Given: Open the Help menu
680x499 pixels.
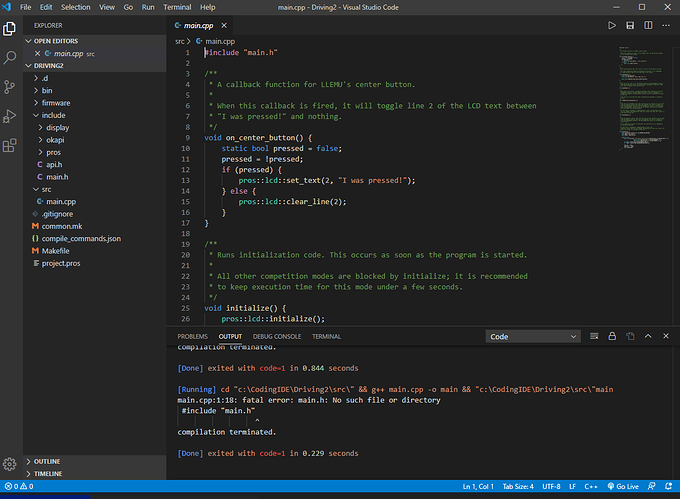Looking at the screenshot, I should (207, 7).
